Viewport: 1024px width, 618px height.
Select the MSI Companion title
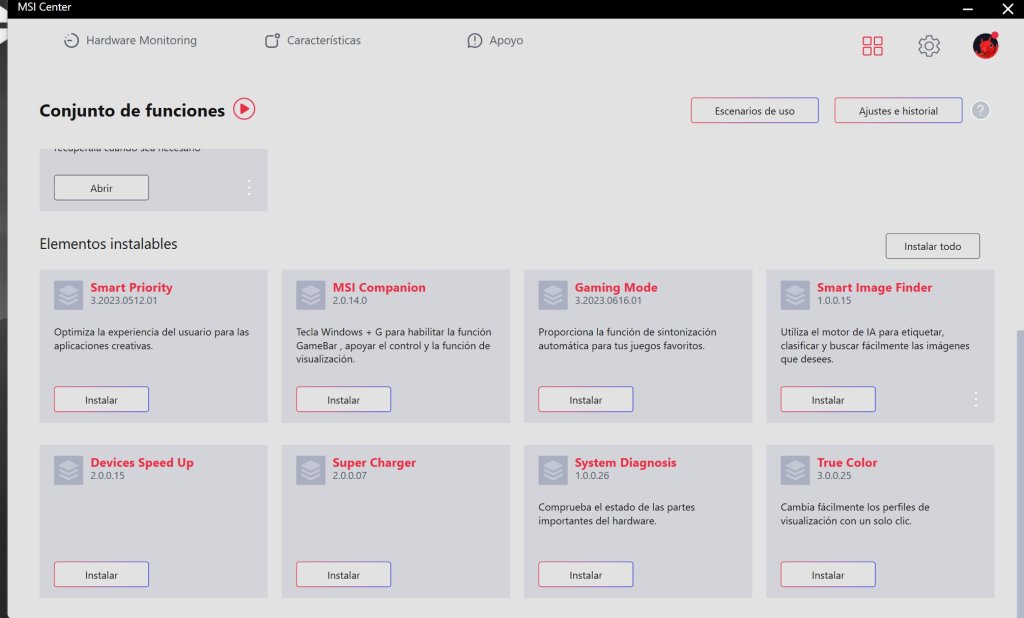tap(379, 287)
